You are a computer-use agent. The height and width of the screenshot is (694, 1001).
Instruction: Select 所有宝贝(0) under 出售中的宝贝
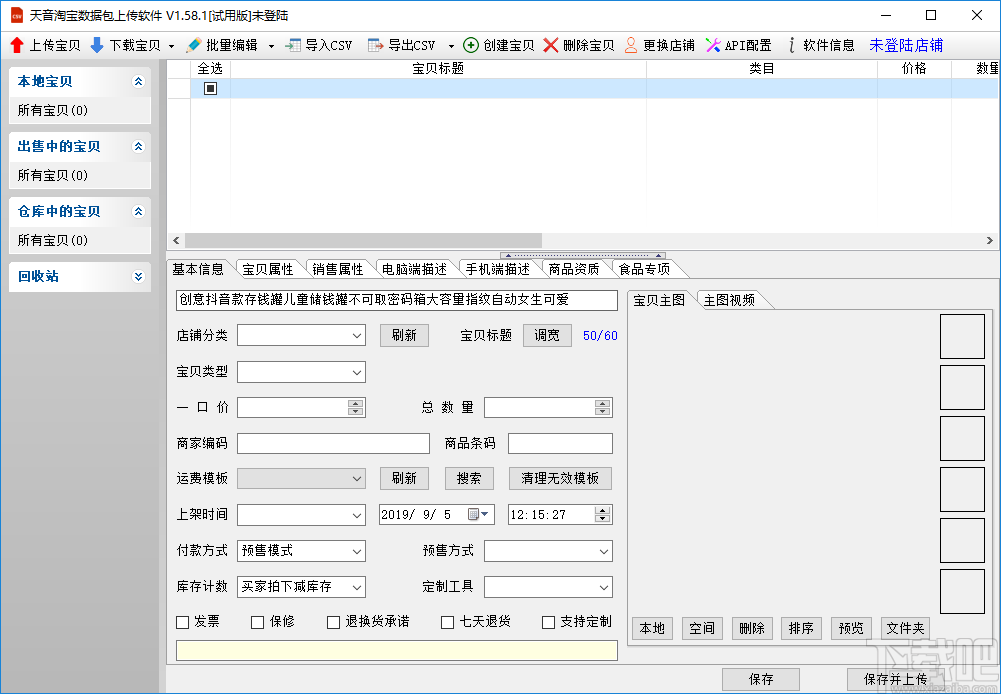point(52,176)
